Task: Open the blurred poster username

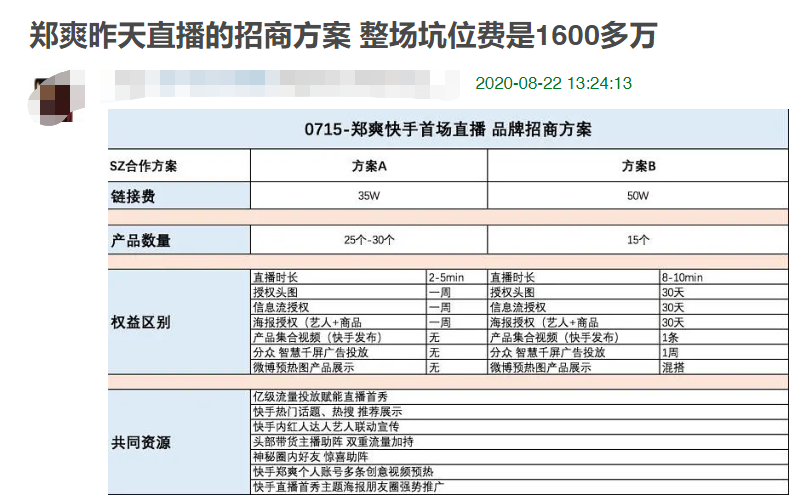Action: 280,84
